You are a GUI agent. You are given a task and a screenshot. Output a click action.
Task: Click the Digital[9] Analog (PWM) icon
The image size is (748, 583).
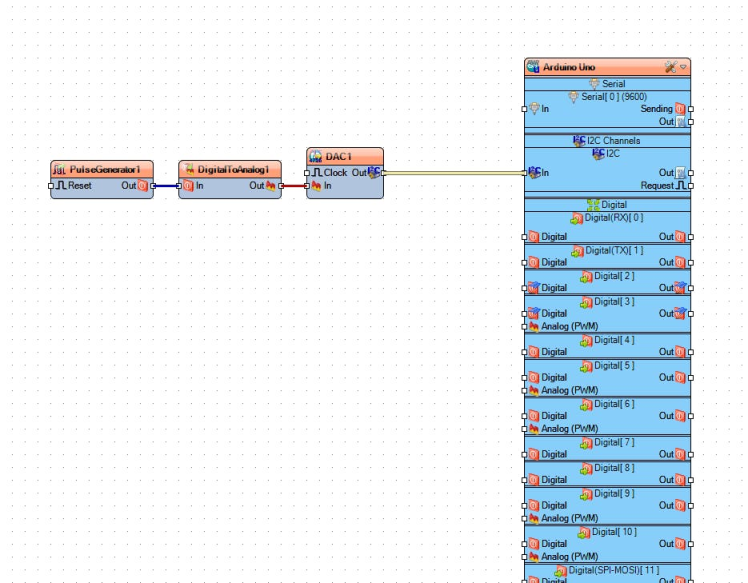(x=534, y=518)
